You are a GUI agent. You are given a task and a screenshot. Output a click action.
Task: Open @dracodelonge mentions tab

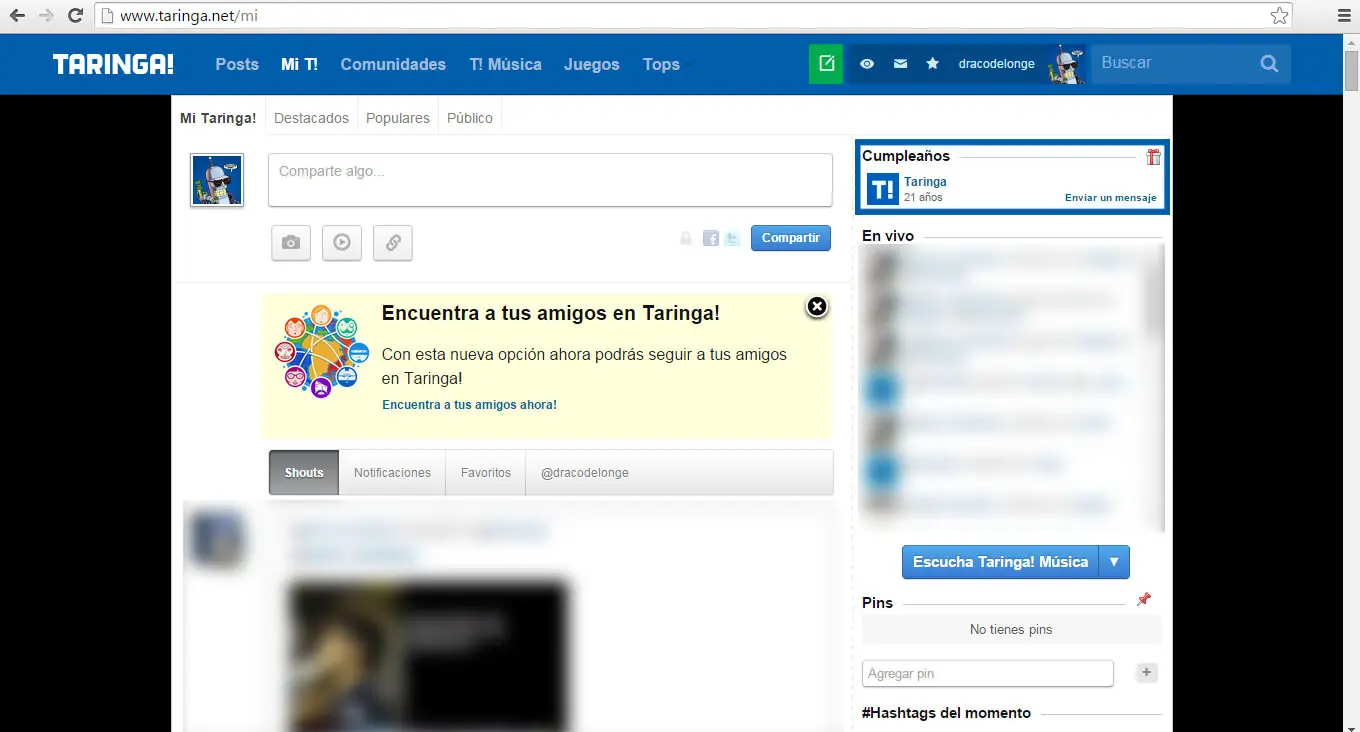585,473
